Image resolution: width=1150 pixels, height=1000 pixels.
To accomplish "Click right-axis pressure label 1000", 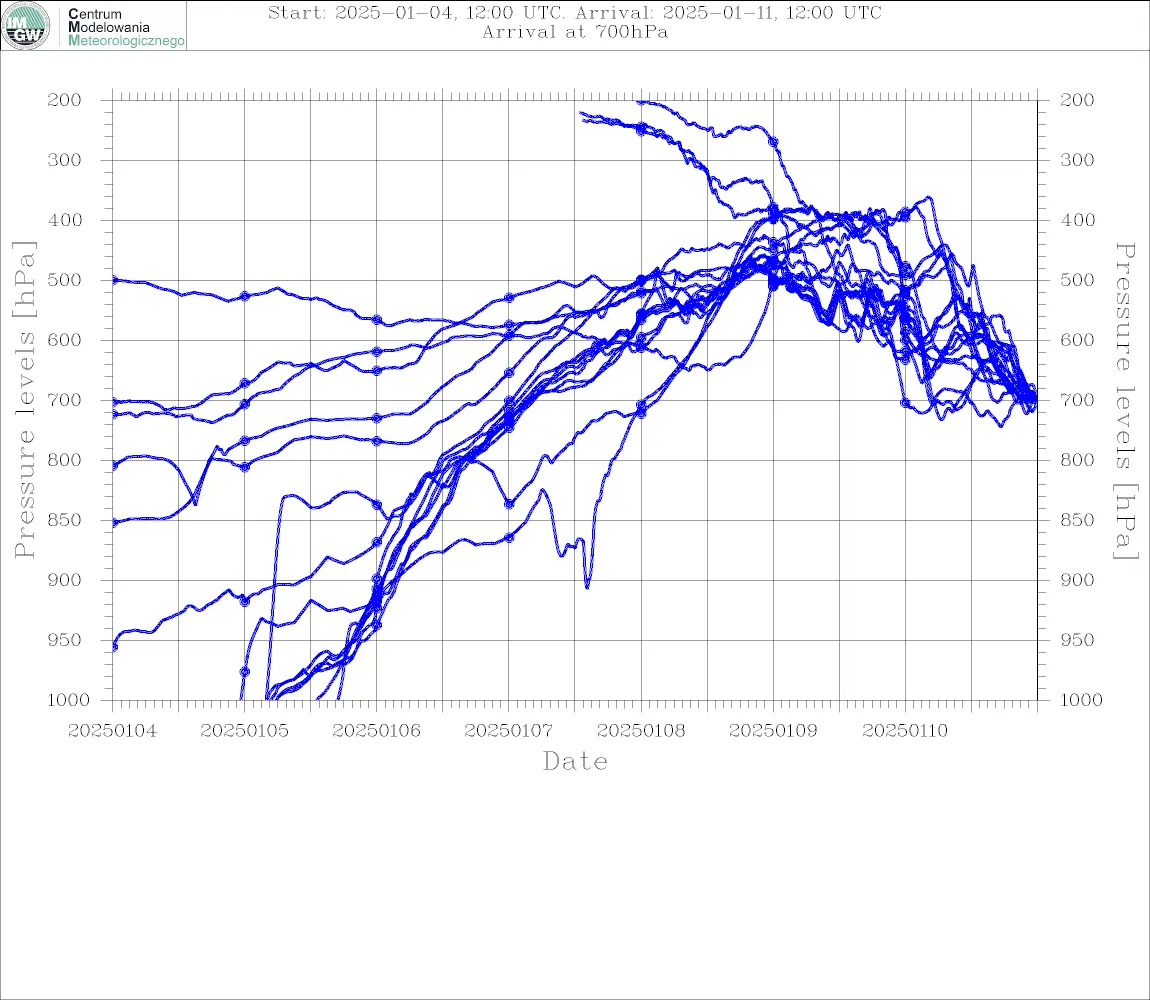I will [1081, 700].
